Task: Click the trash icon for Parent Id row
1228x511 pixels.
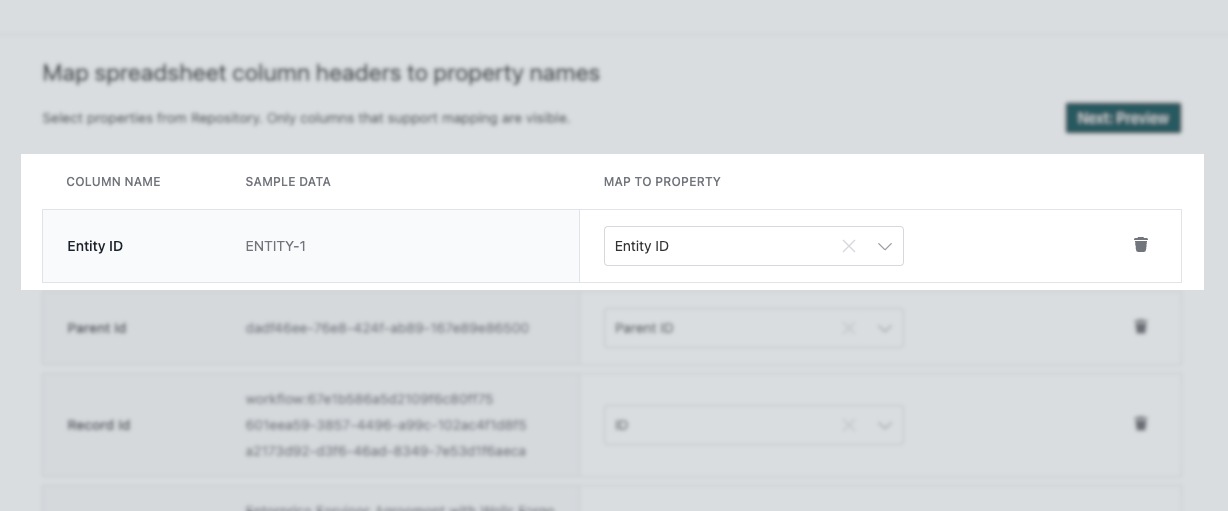Action: point(1140,327)
